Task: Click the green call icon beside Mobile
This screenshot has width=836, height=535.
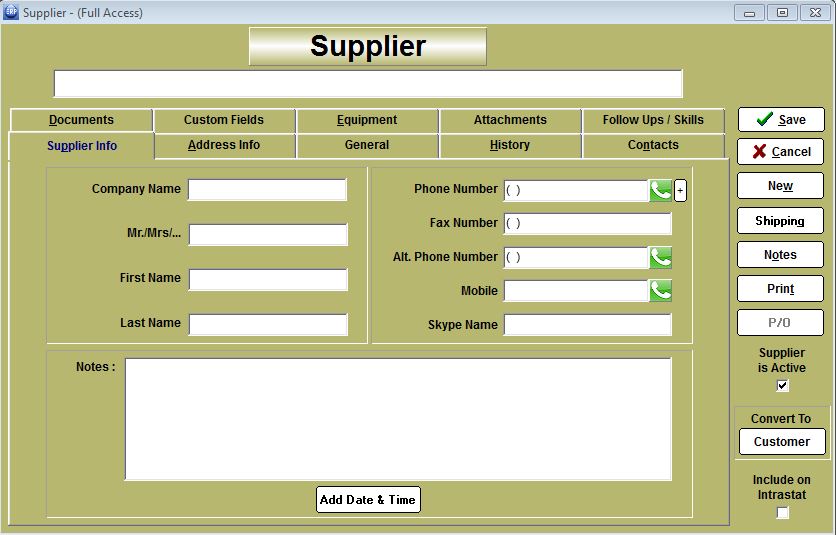Action: click(660, 291)
